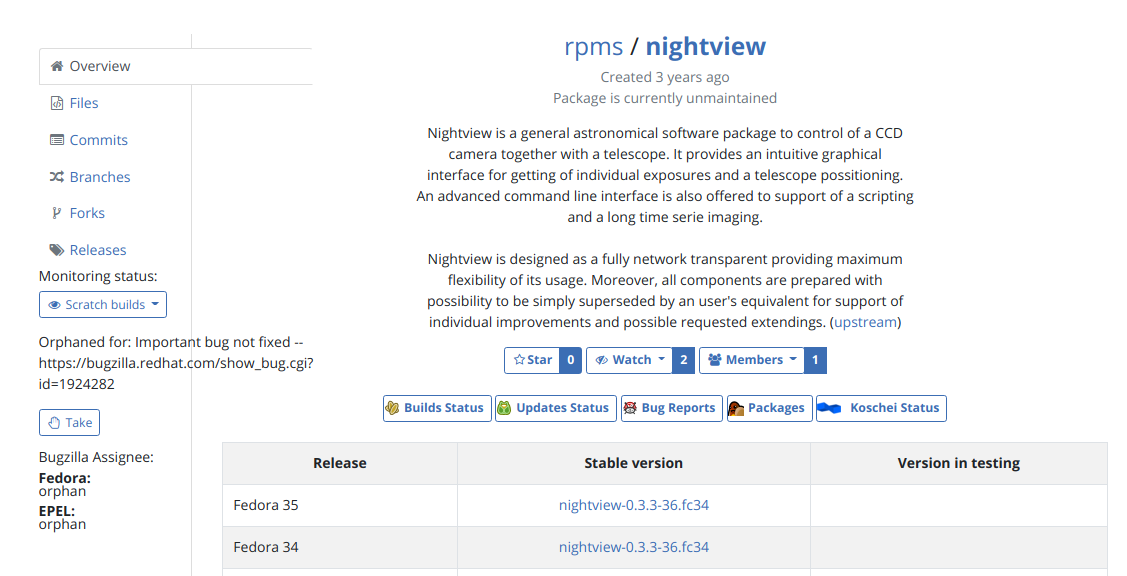
Task: Click the Bug Reports bug icon
Action: 630,408
